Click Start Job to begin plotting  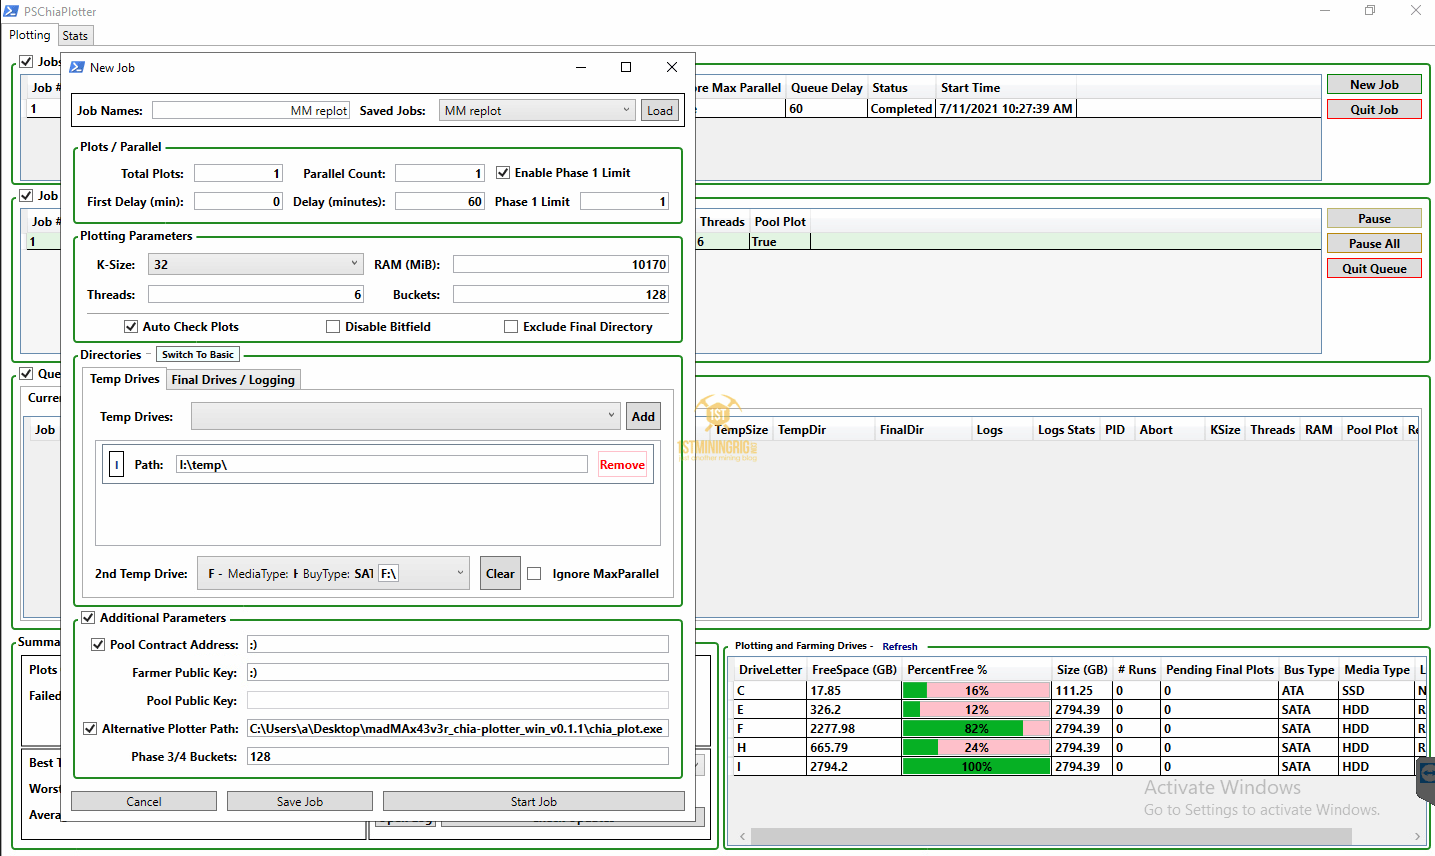[x=534, y=801]
